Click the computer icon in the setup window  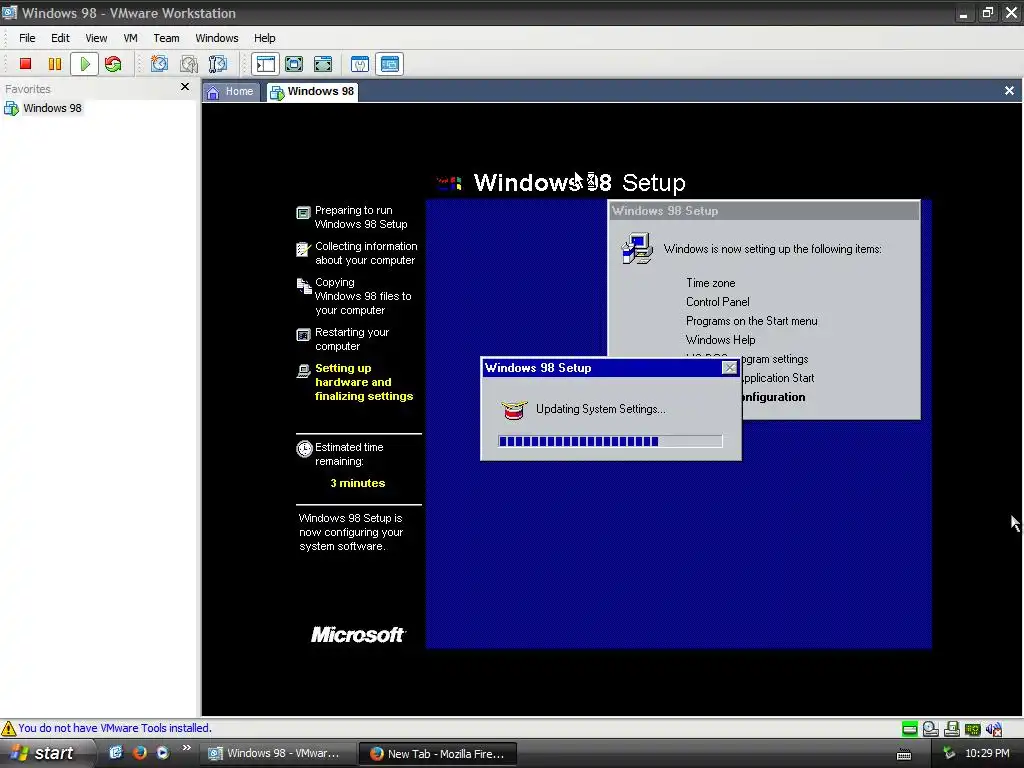point(637,248)
